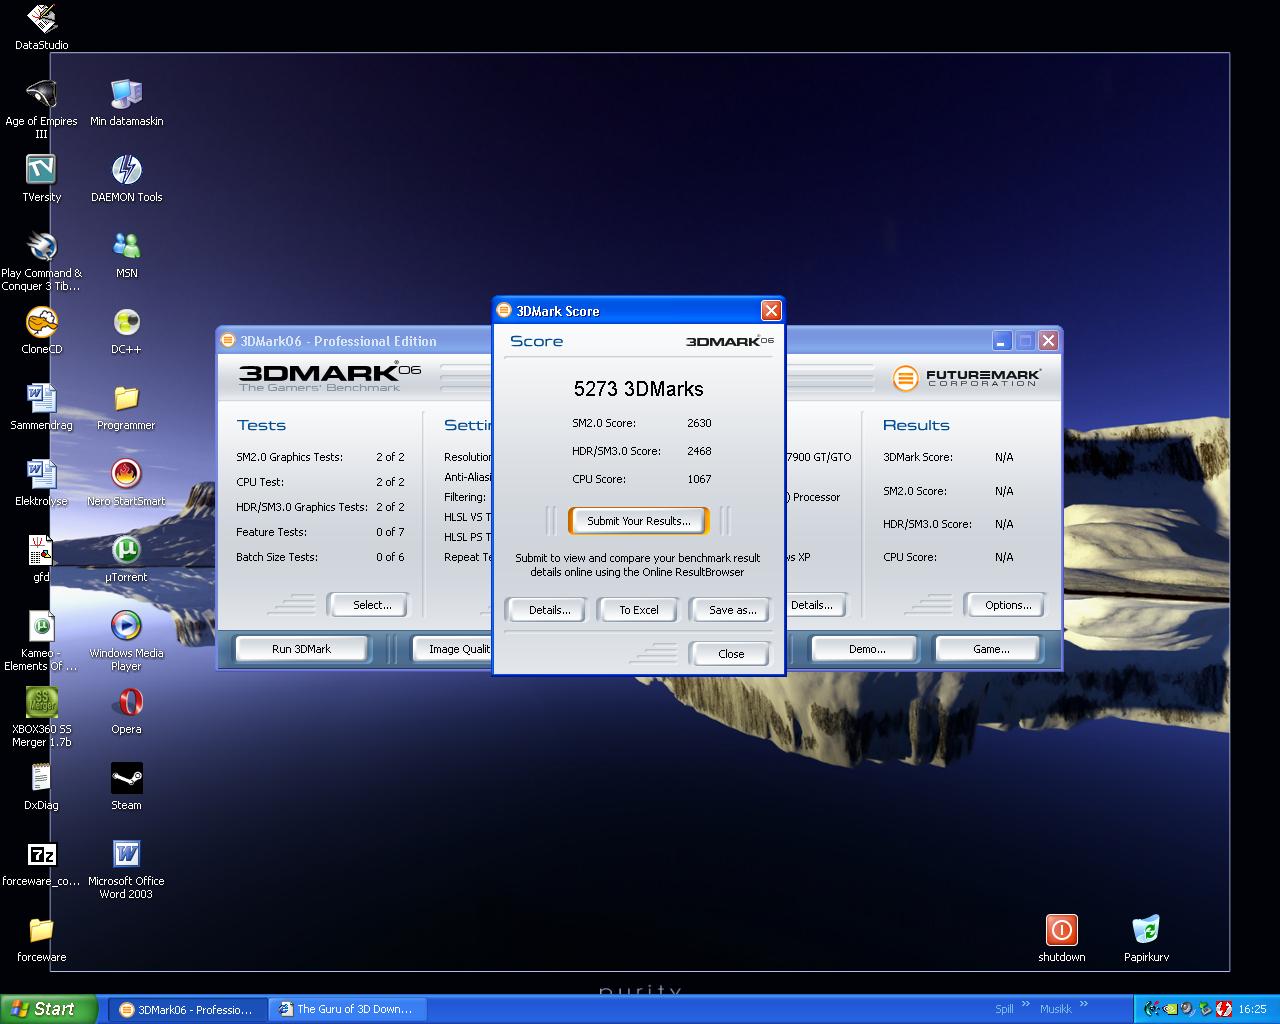Screen dimensions: 1280x1024
Task: Click Run 3DMark in main window
Action: [x=301, y=649]
